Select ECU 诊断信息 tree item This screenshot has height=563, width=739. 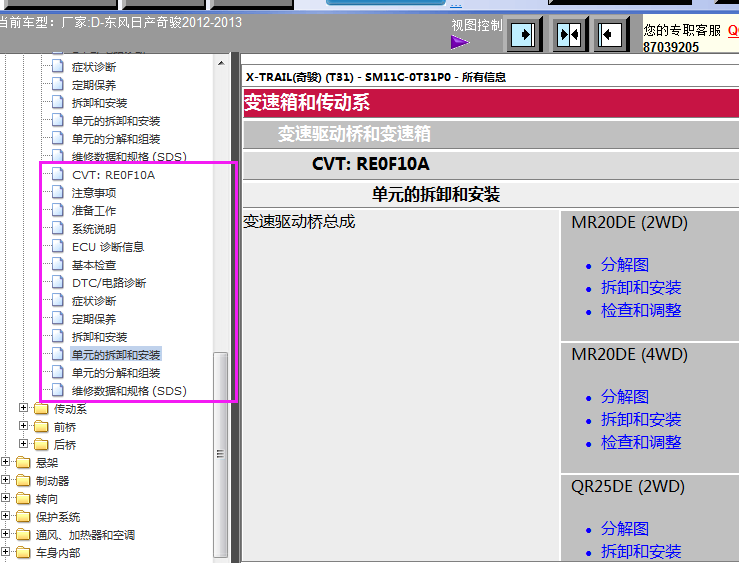(x=108, y=247)
